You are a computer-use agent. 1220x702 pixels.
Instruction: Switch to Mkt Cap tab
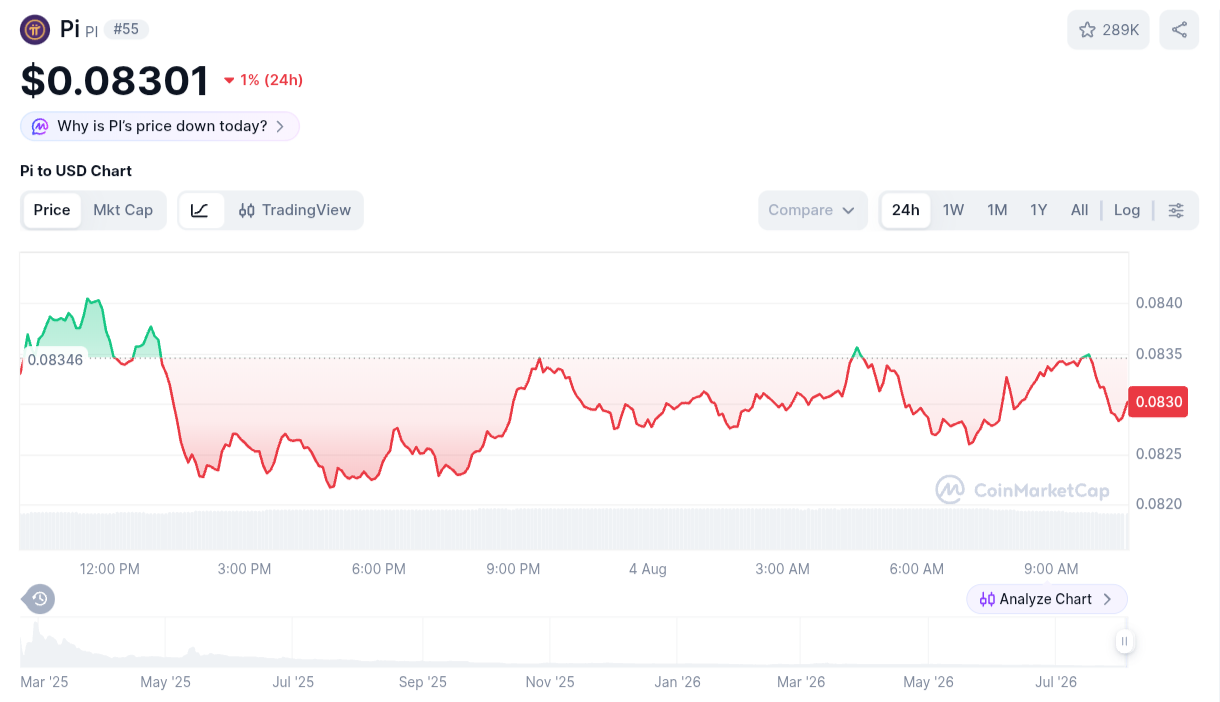click(123, 210)
